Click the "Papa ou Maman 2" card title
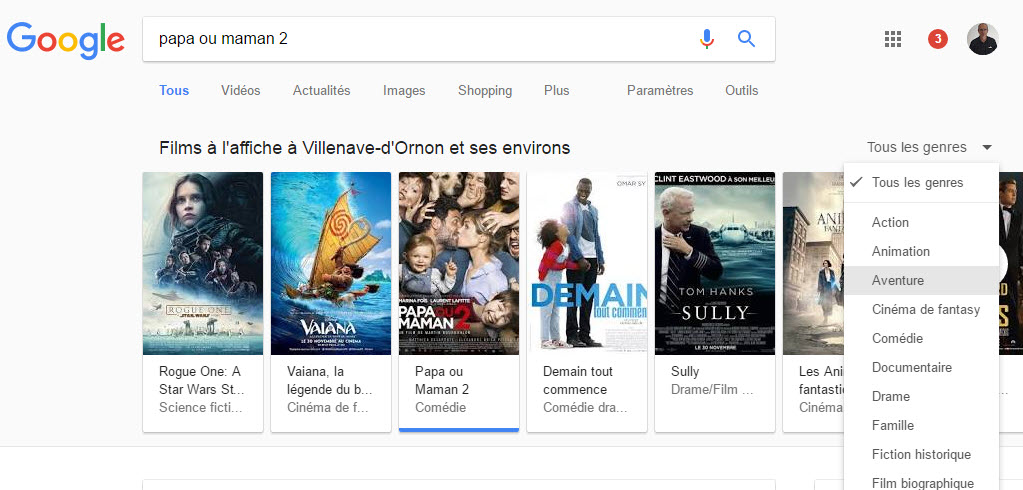 [x=442, y=380]
